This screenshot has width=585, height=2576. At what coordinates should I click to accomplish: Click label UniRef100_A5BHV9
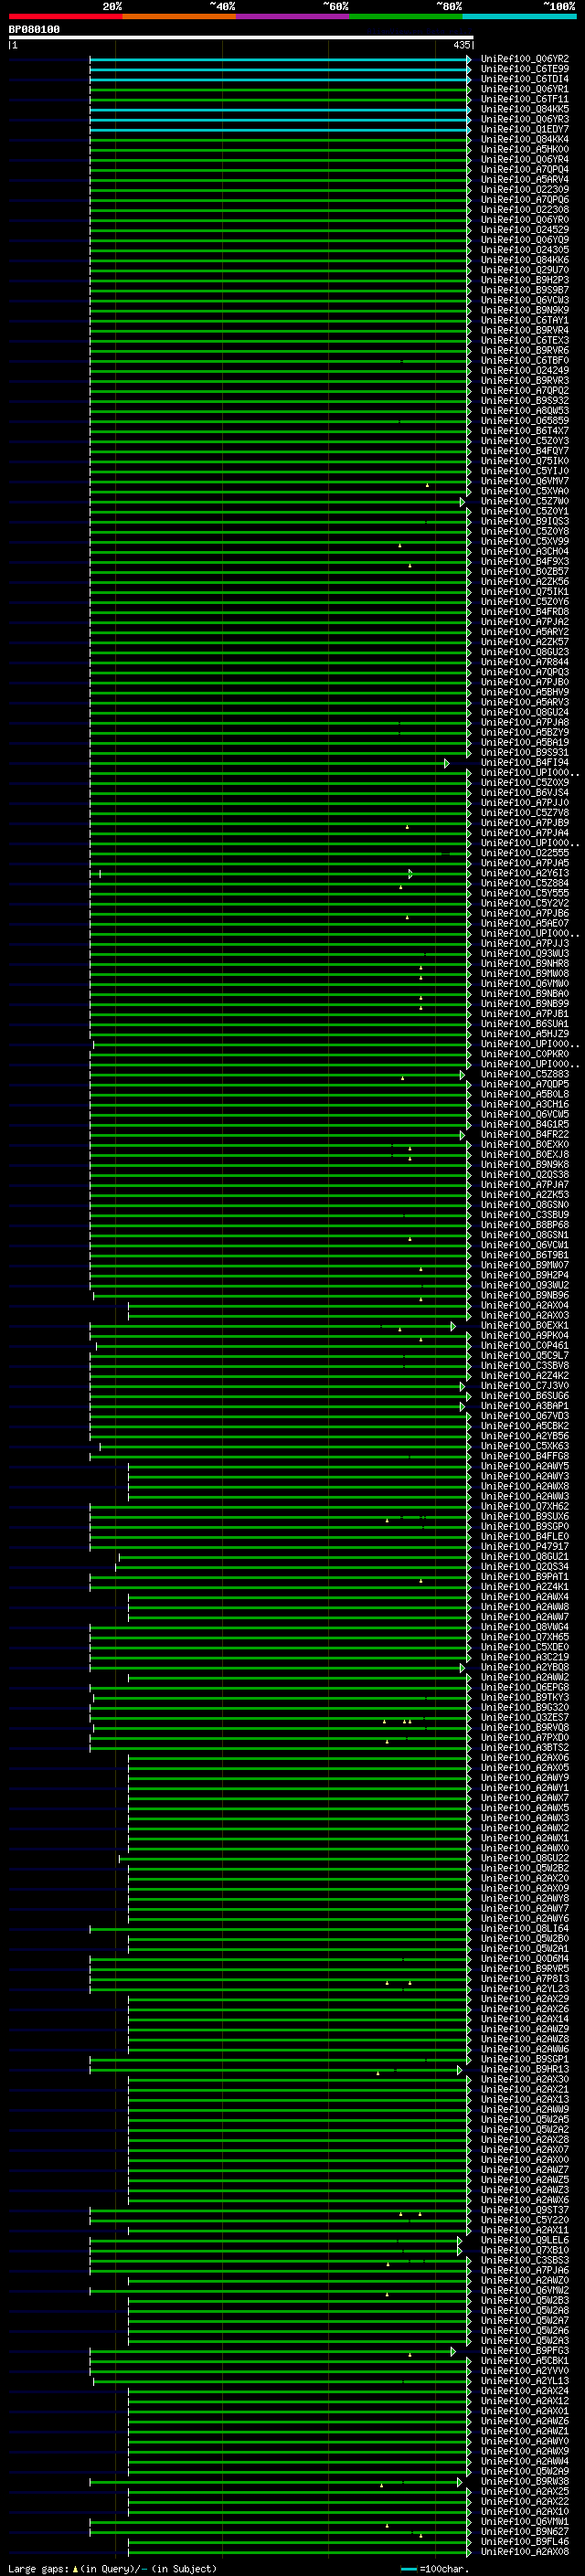[x=524, y=692]
